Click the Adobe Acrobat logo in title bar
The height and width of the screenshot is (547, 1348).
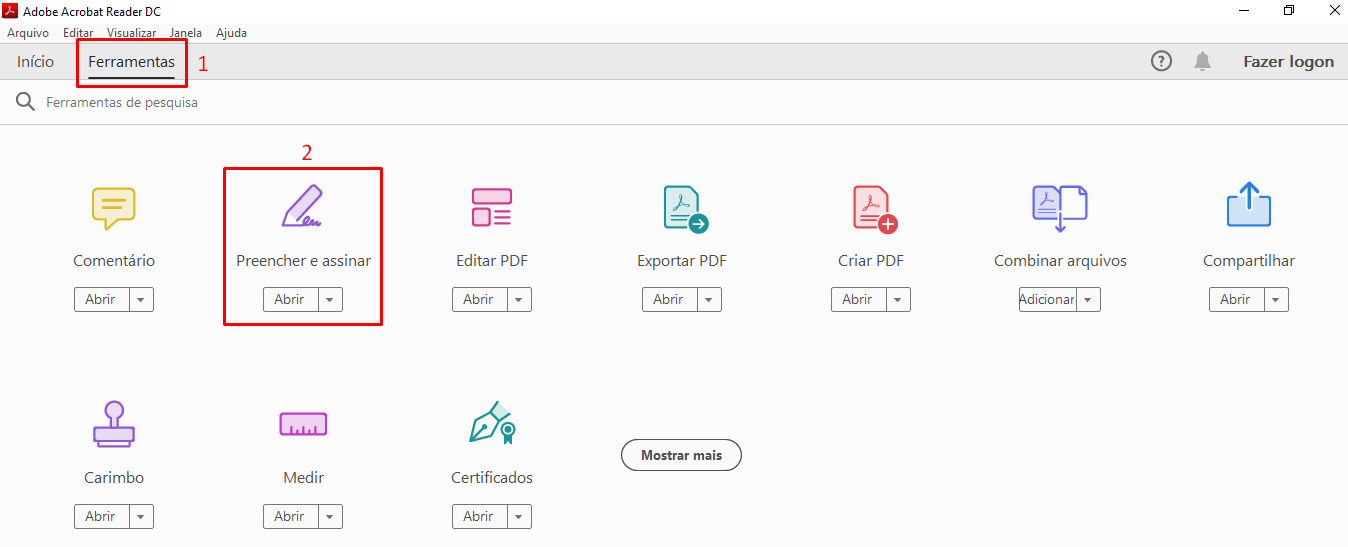click(11, 11)
